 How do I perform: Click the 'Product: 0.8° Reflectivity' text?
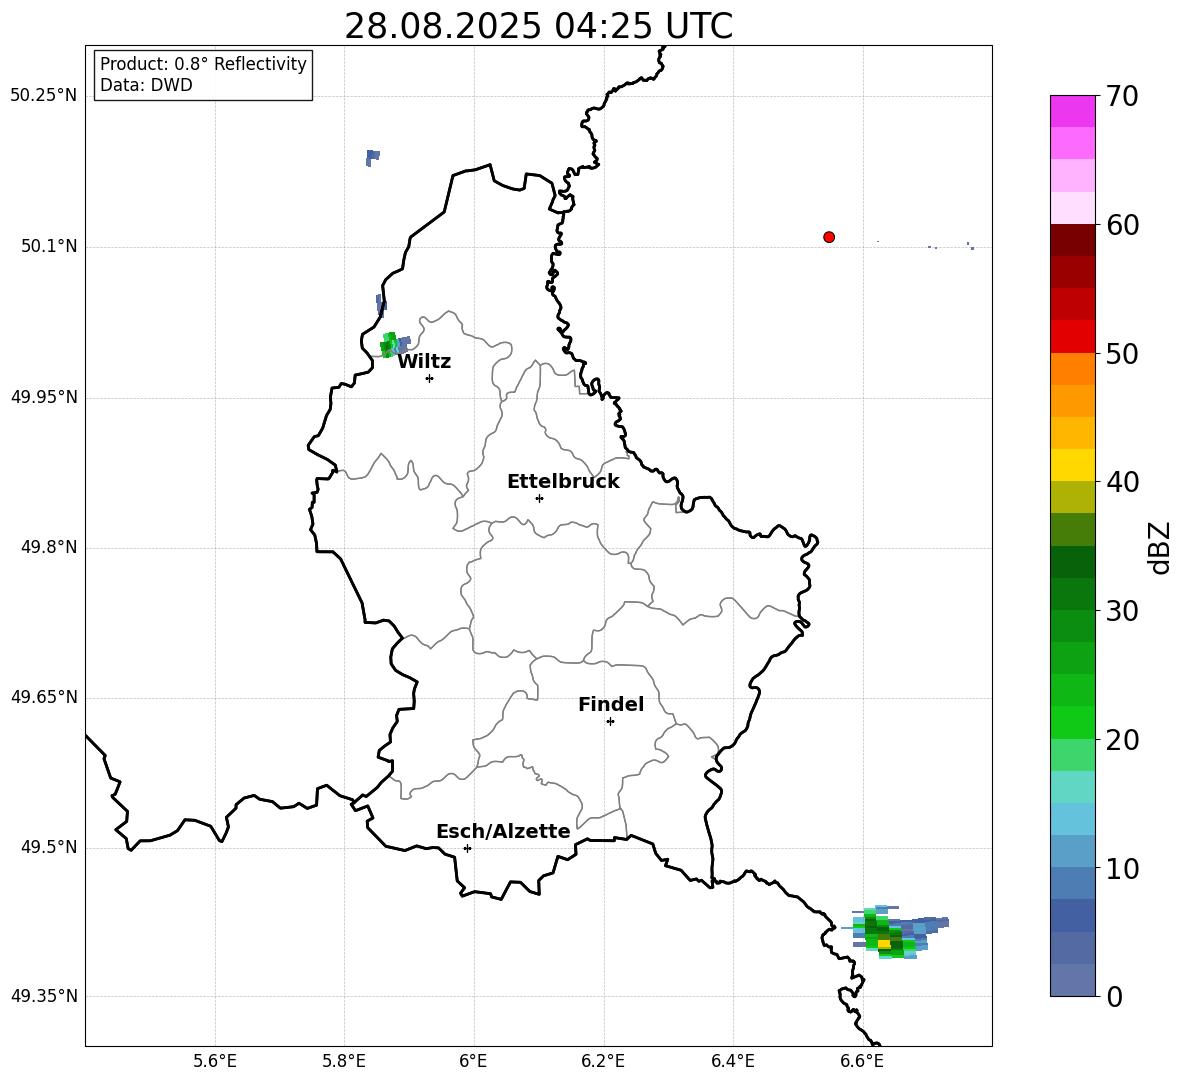(203, 64)
